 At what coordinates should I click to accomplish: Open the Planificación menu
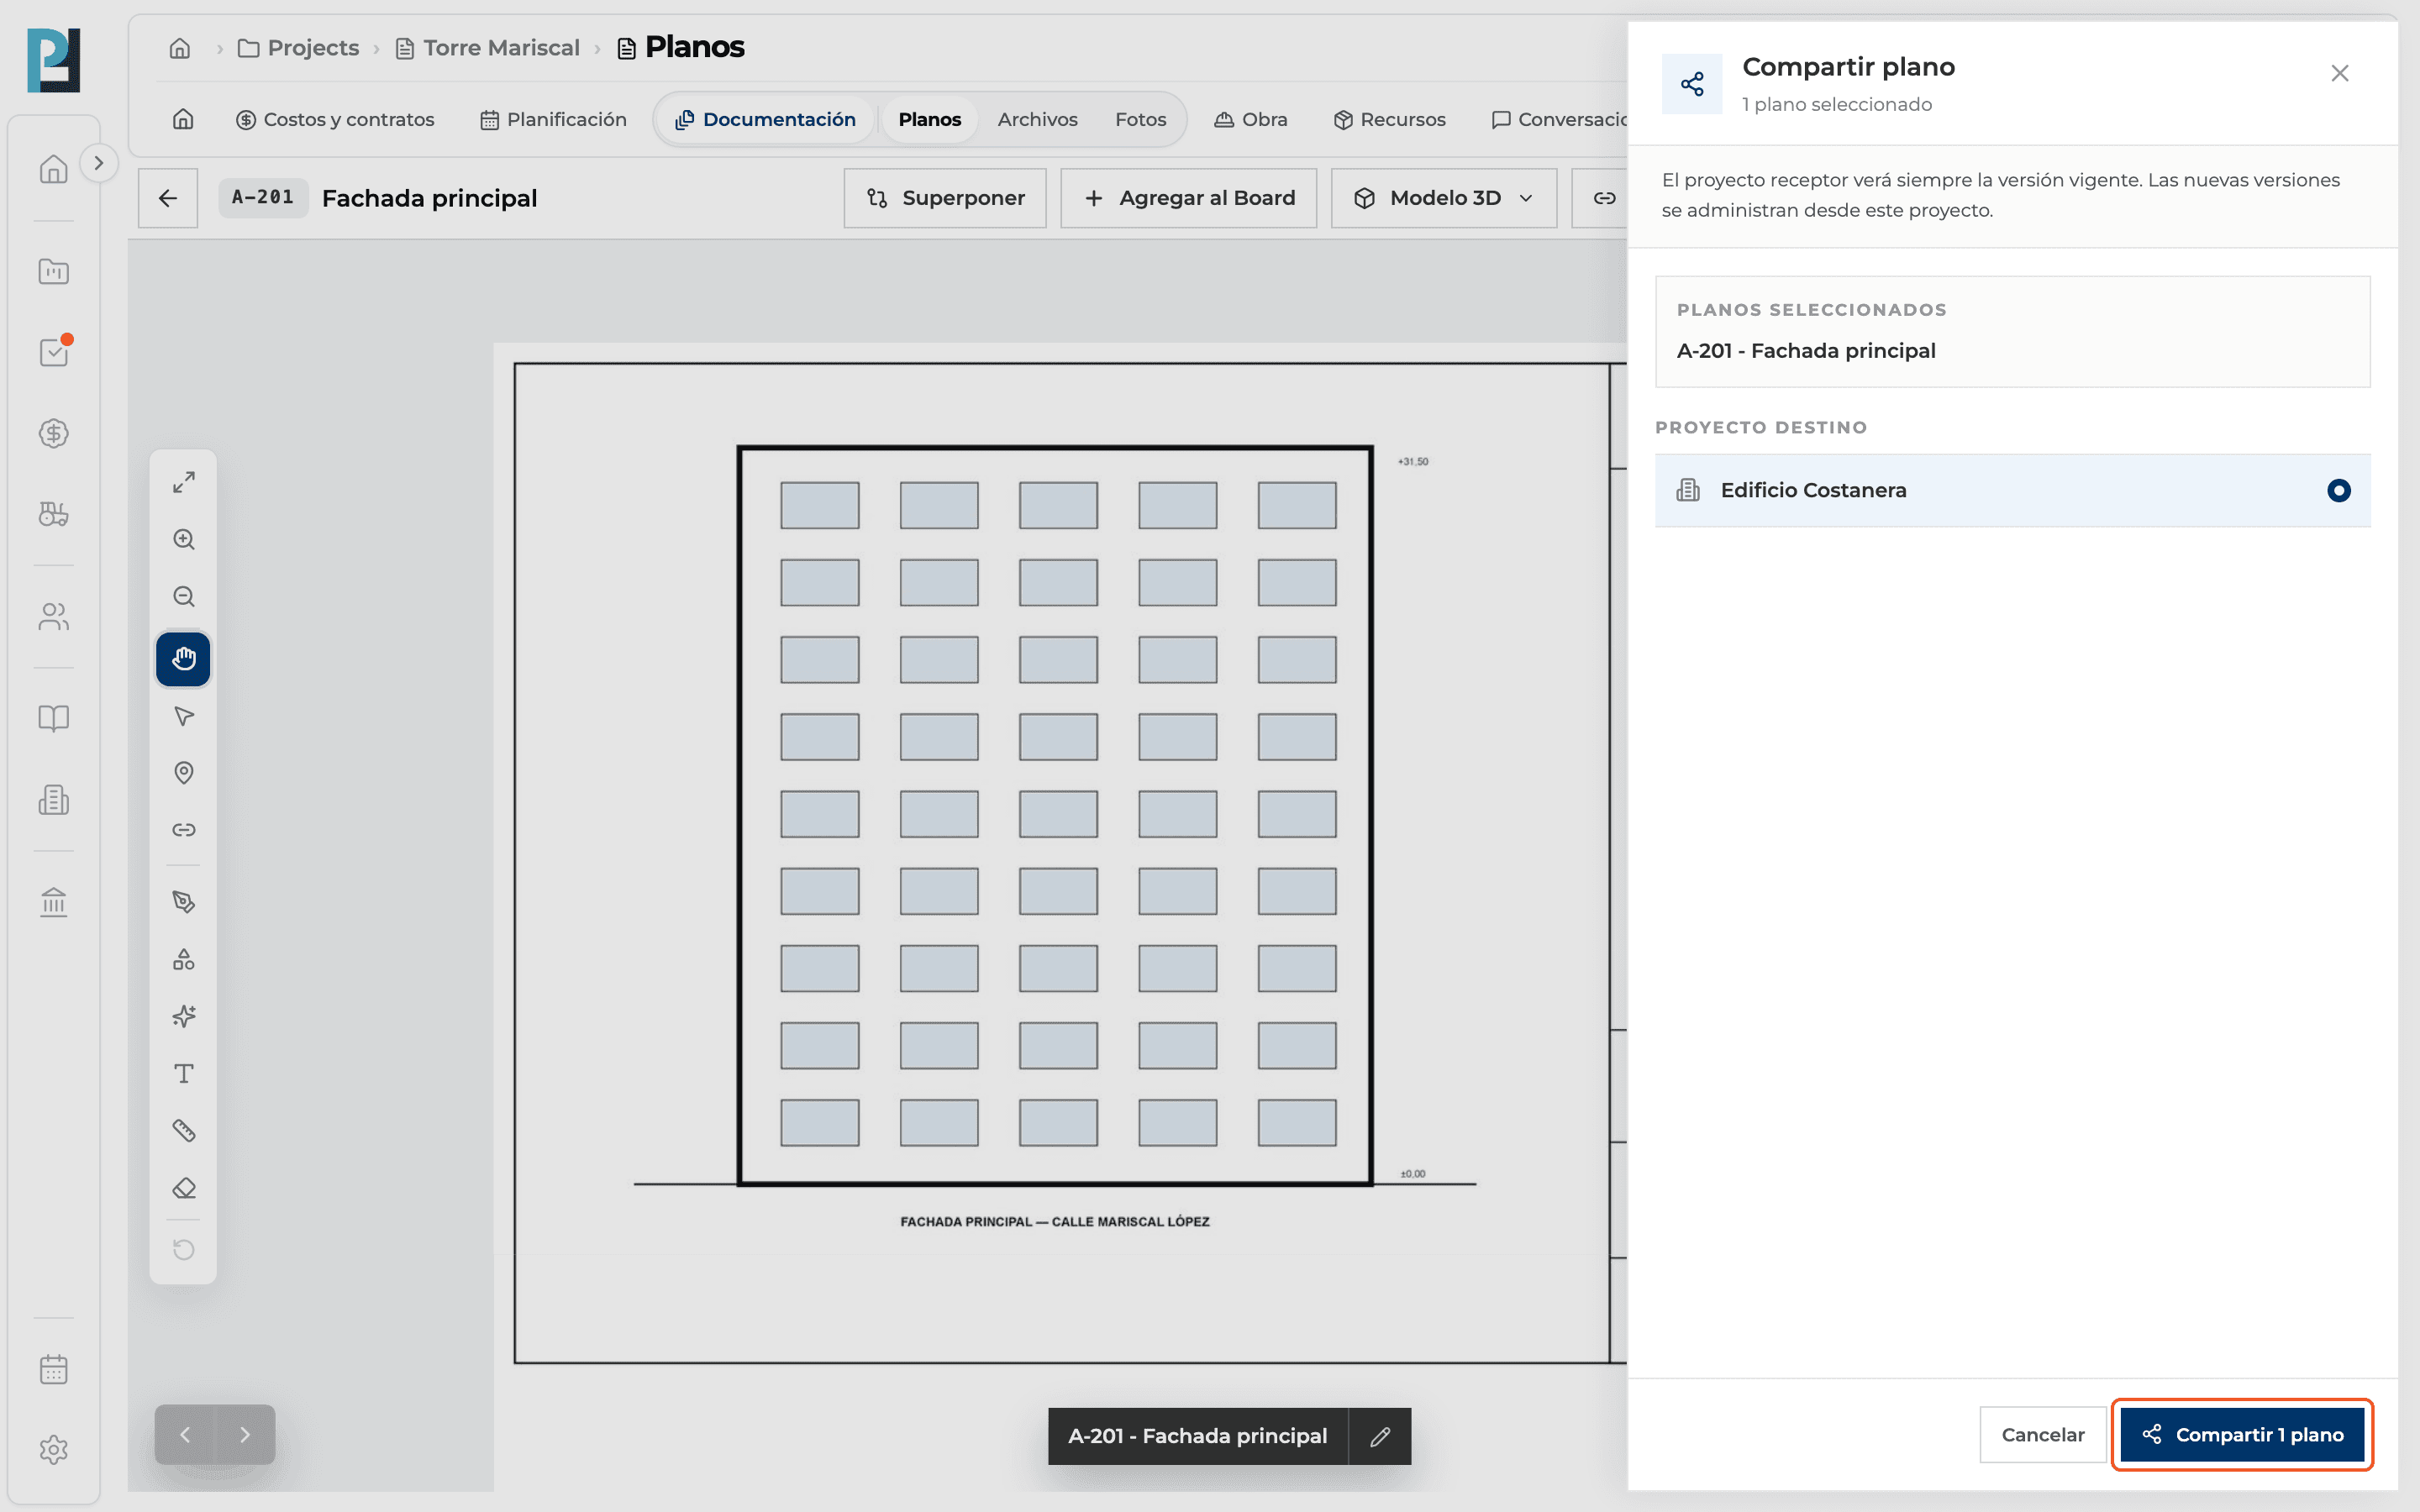[553, 119]
